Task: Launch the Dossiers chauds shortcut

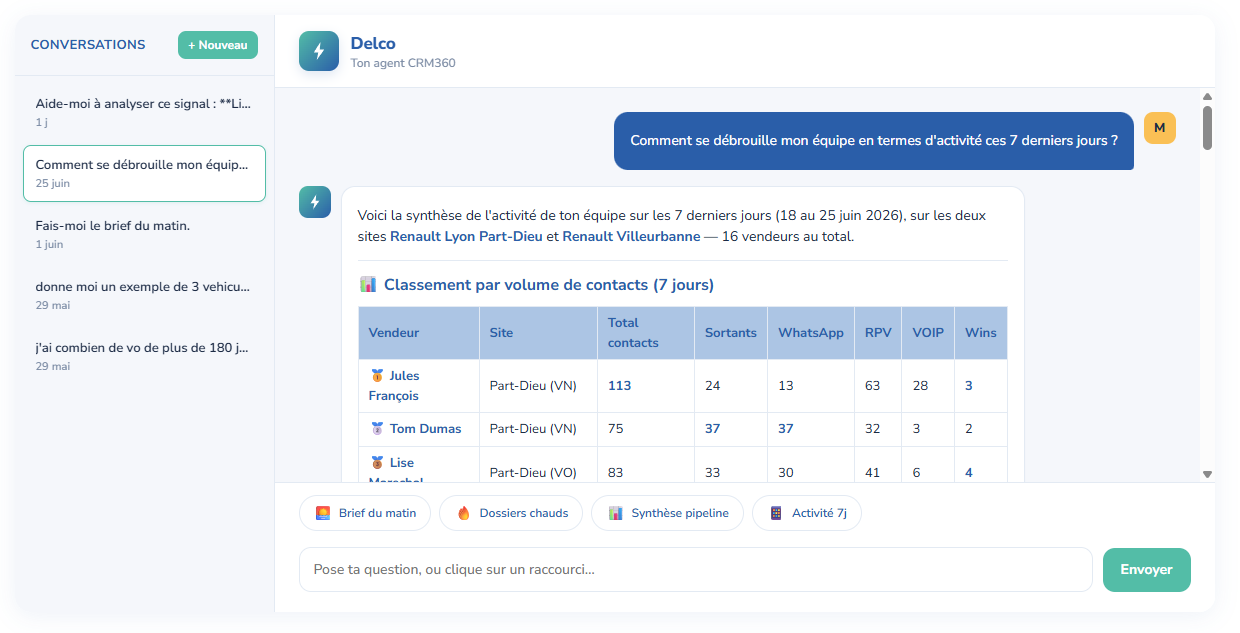Action: point(511,513)
